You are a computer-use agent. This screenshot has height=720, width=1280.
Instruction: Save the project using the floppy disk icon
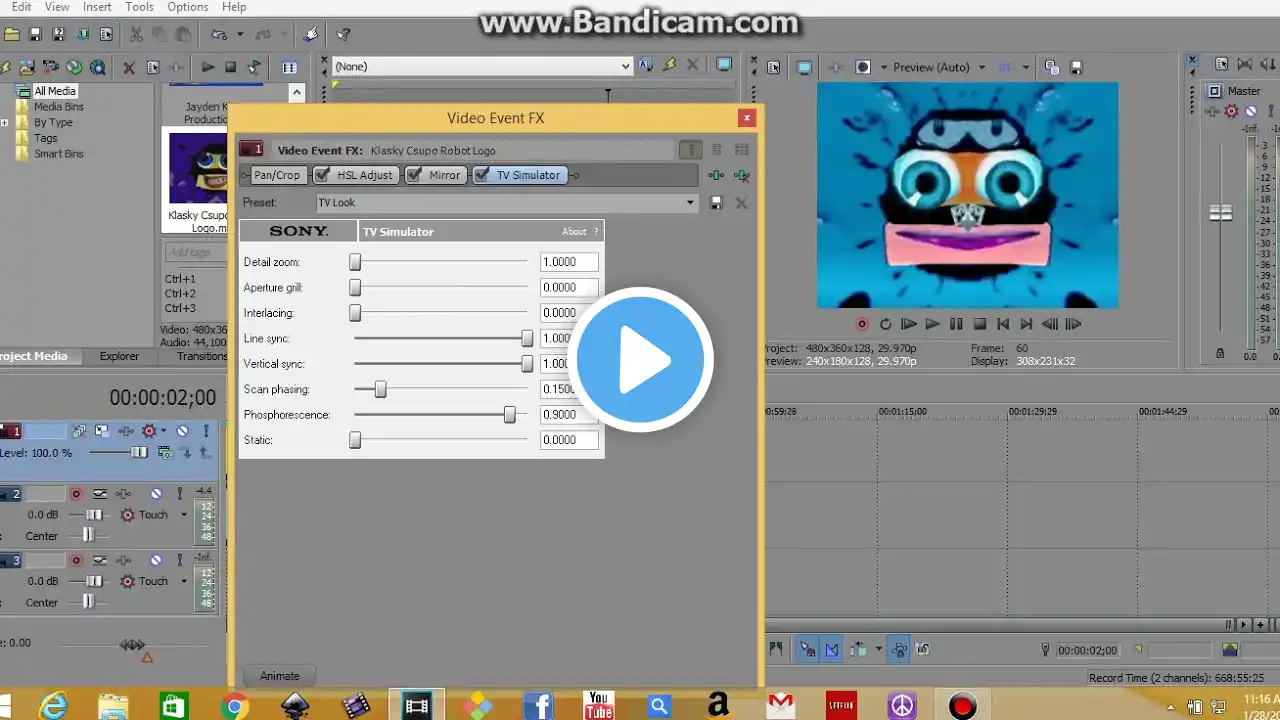pos(35,35)
